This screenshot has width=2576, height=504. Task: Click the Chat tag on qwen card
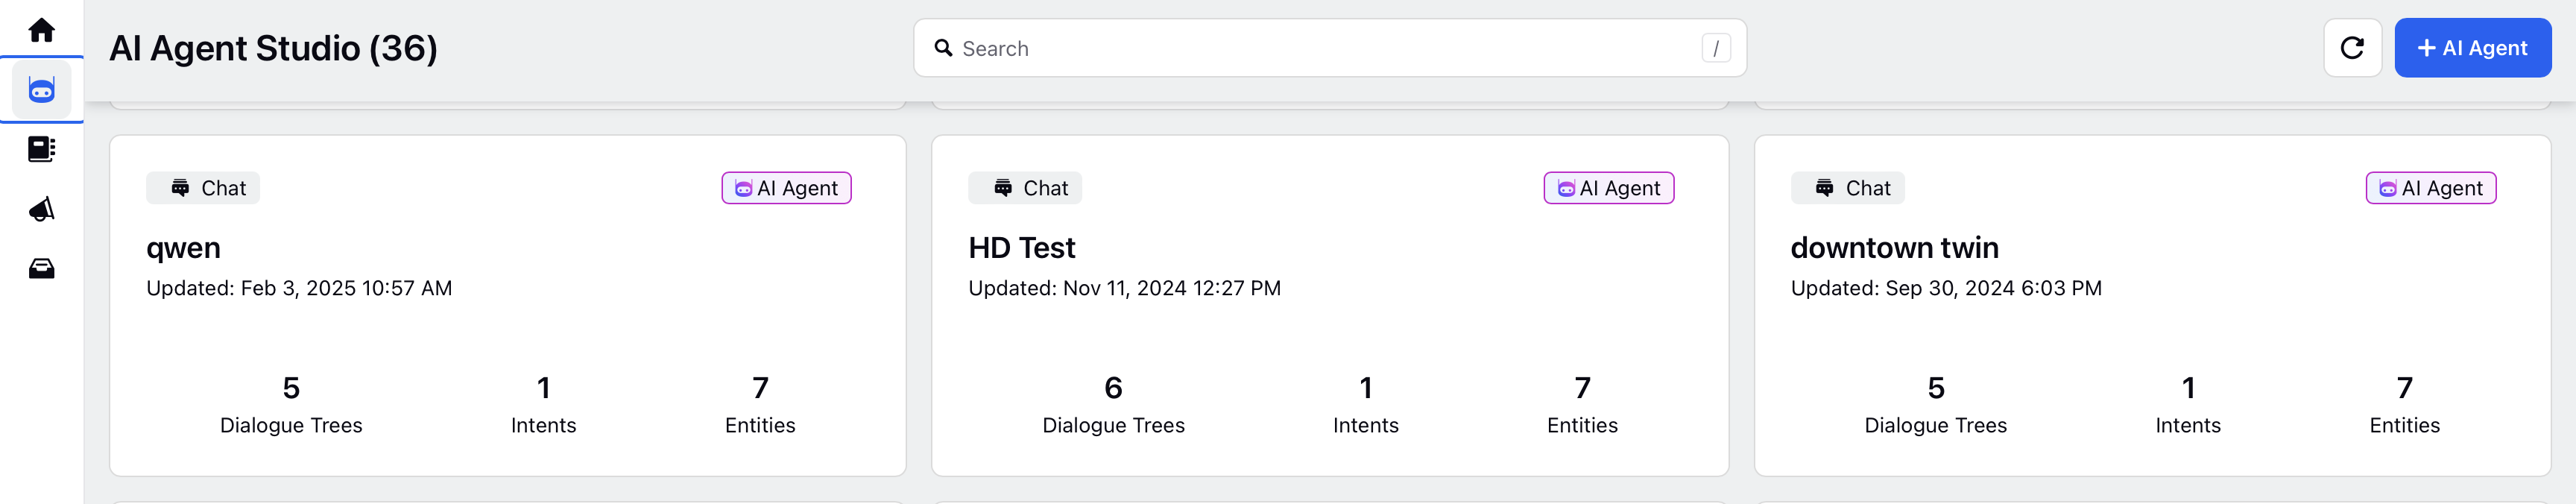[203, 188]
